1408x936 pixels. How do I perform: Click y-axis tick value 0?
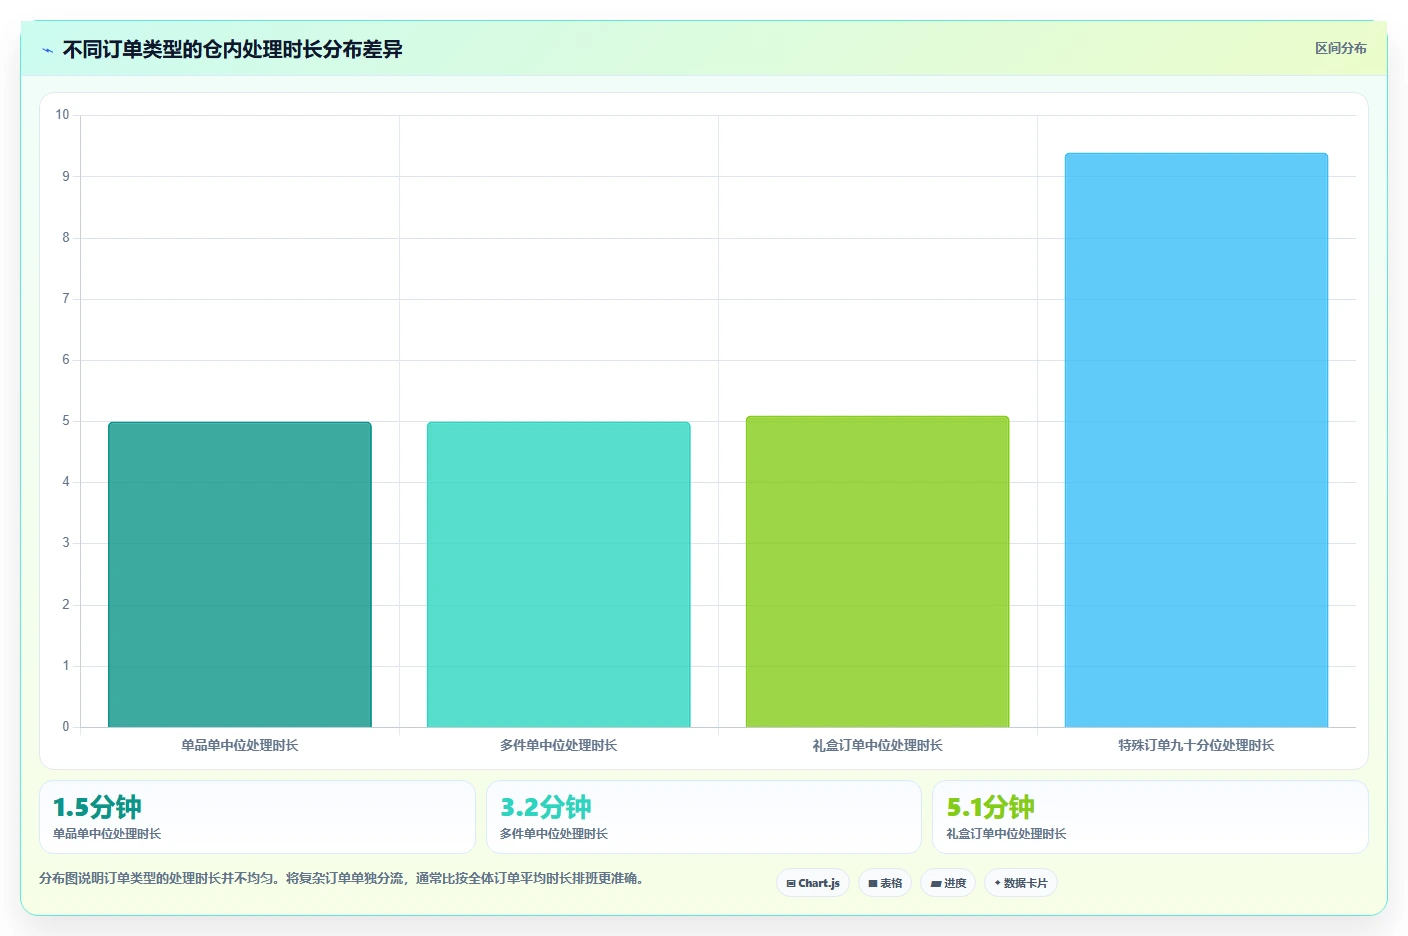pyautogui.click(x=66, y=727)
